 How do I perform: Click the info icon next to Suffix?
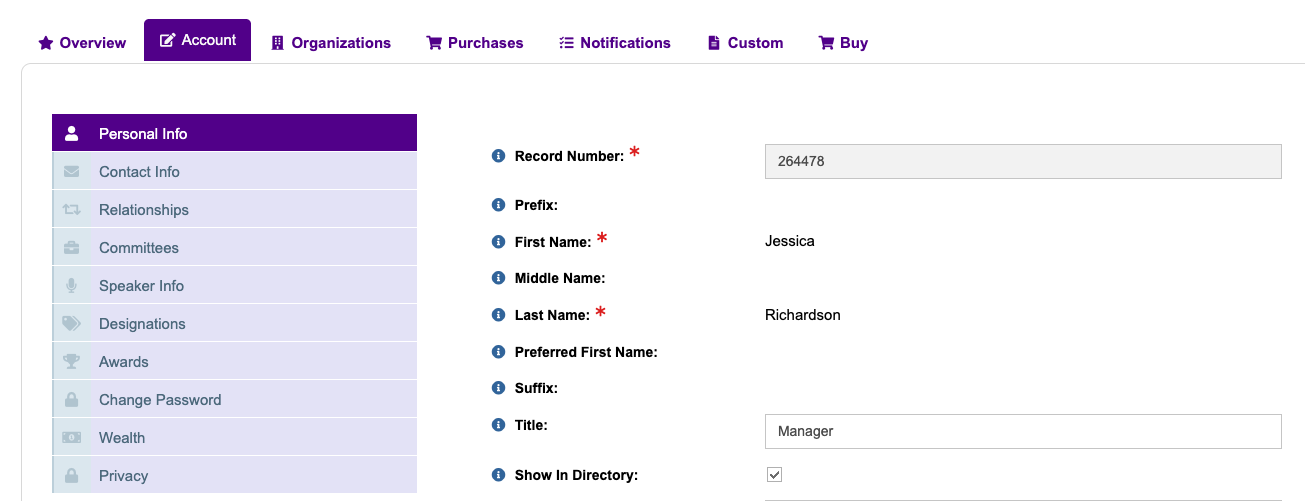click(x=498, y=388)
